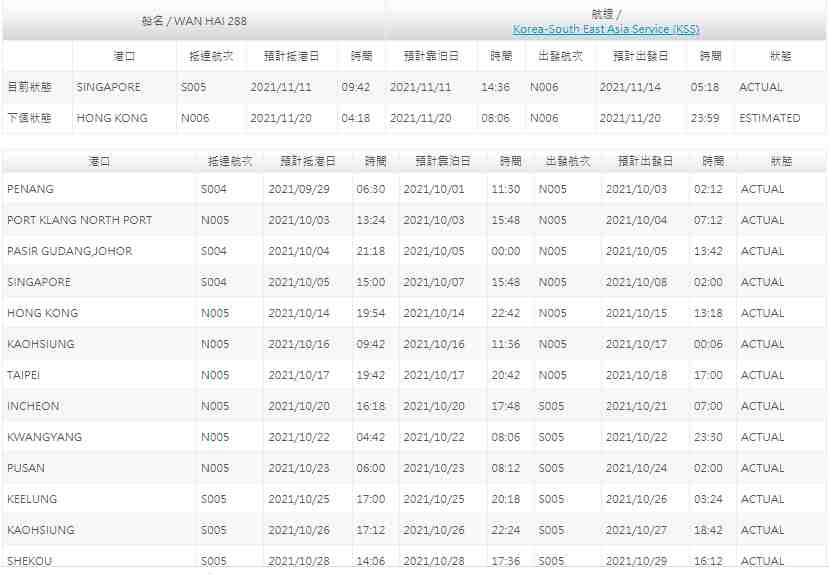Click Penang arrival date 2021/09/29
Image resolution: width=830 pixels, height=575 pixels.
click(x=299, y=189)
